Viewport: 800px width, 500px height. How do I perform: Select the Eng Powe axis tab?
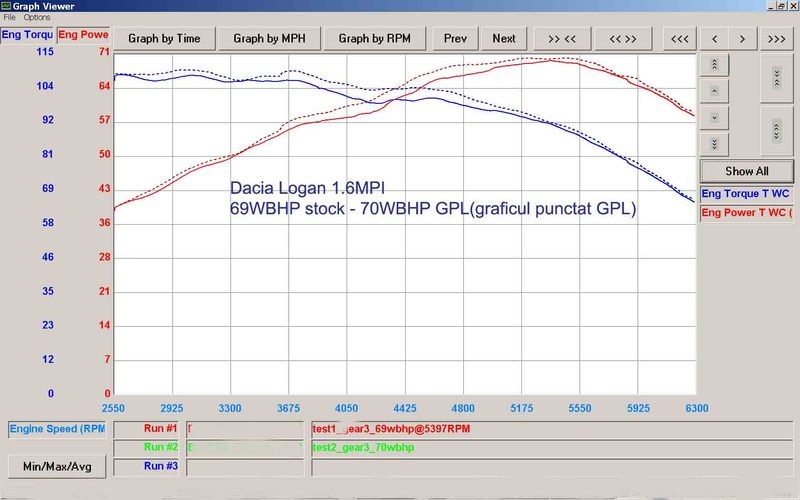coord(83,35)
